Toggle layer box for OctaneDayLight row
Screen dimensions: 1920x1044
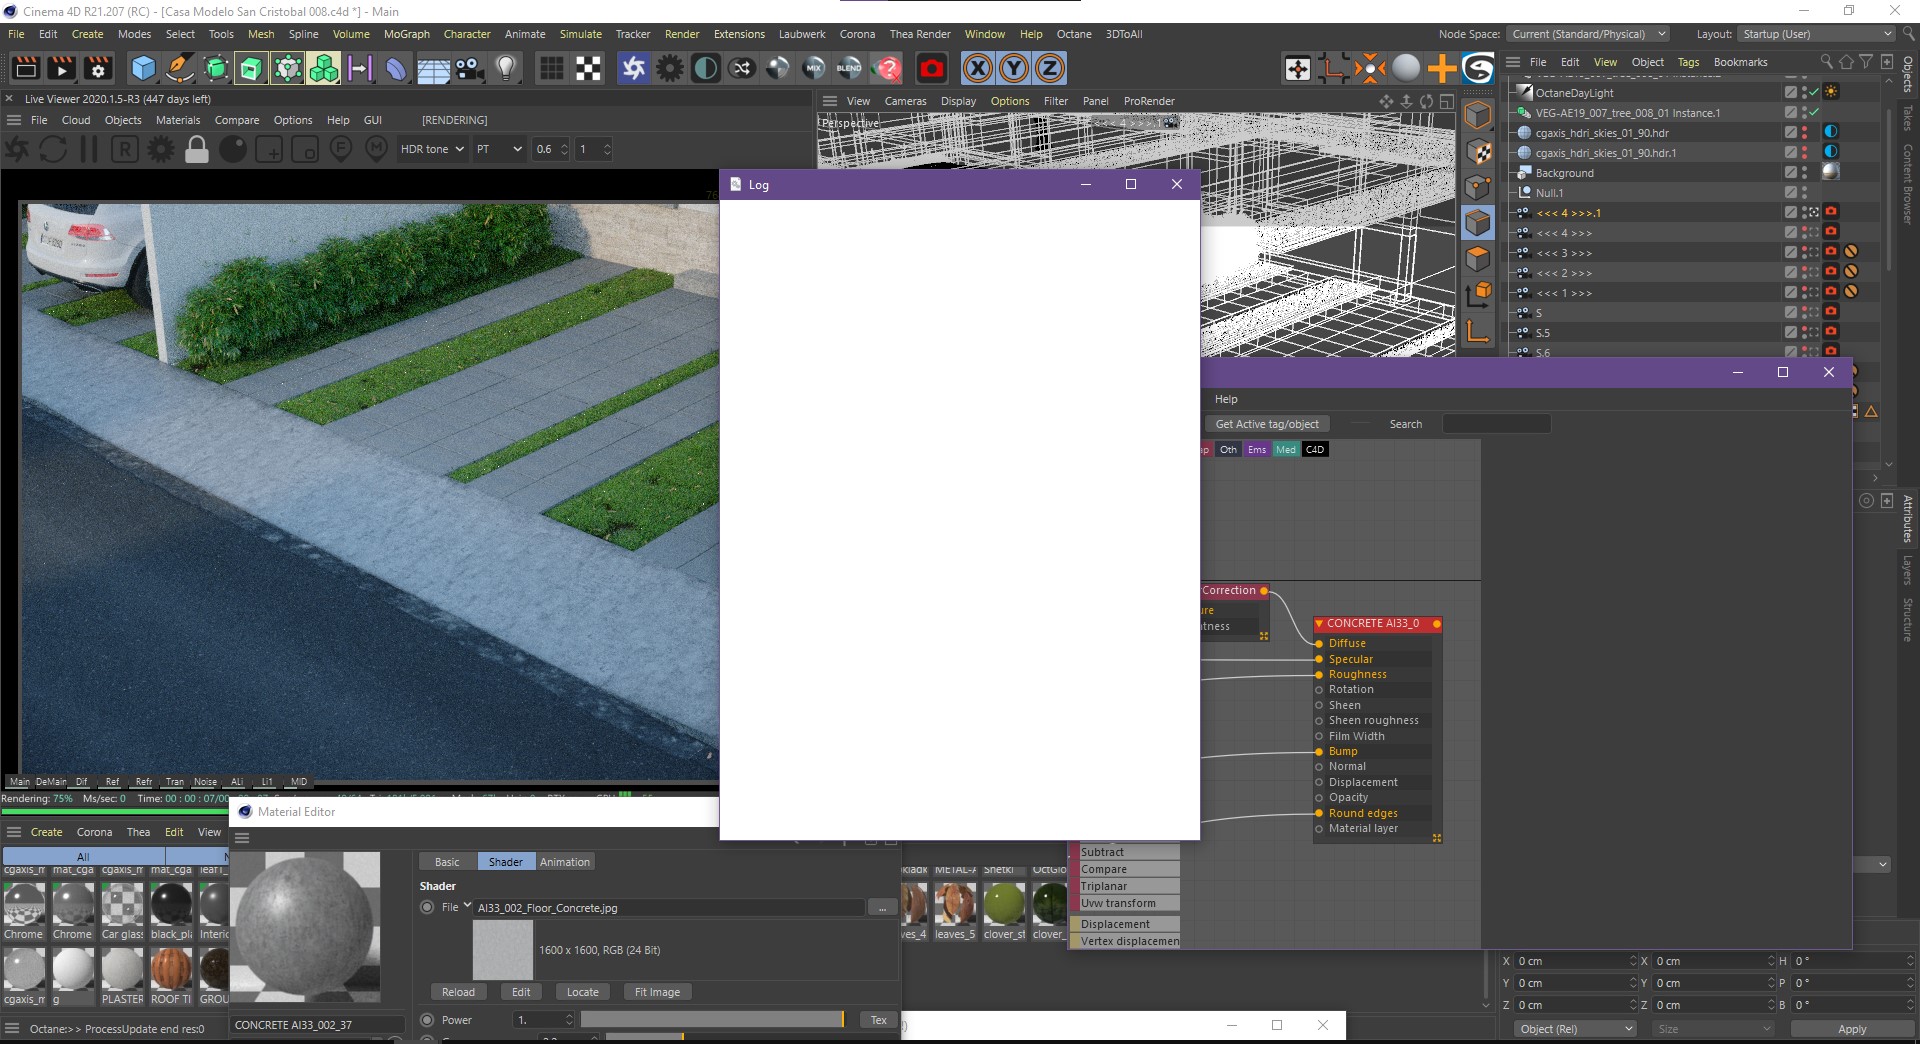1791,92
